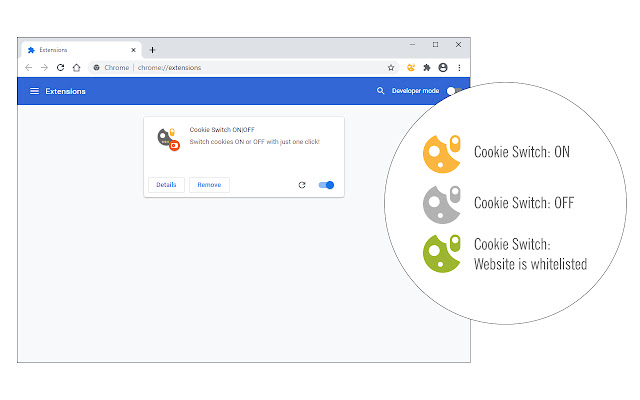Disable the Cookie Switch ON|OFF extension toggle
Viewport: 640px width, 400px height.
tap(326, 185)
